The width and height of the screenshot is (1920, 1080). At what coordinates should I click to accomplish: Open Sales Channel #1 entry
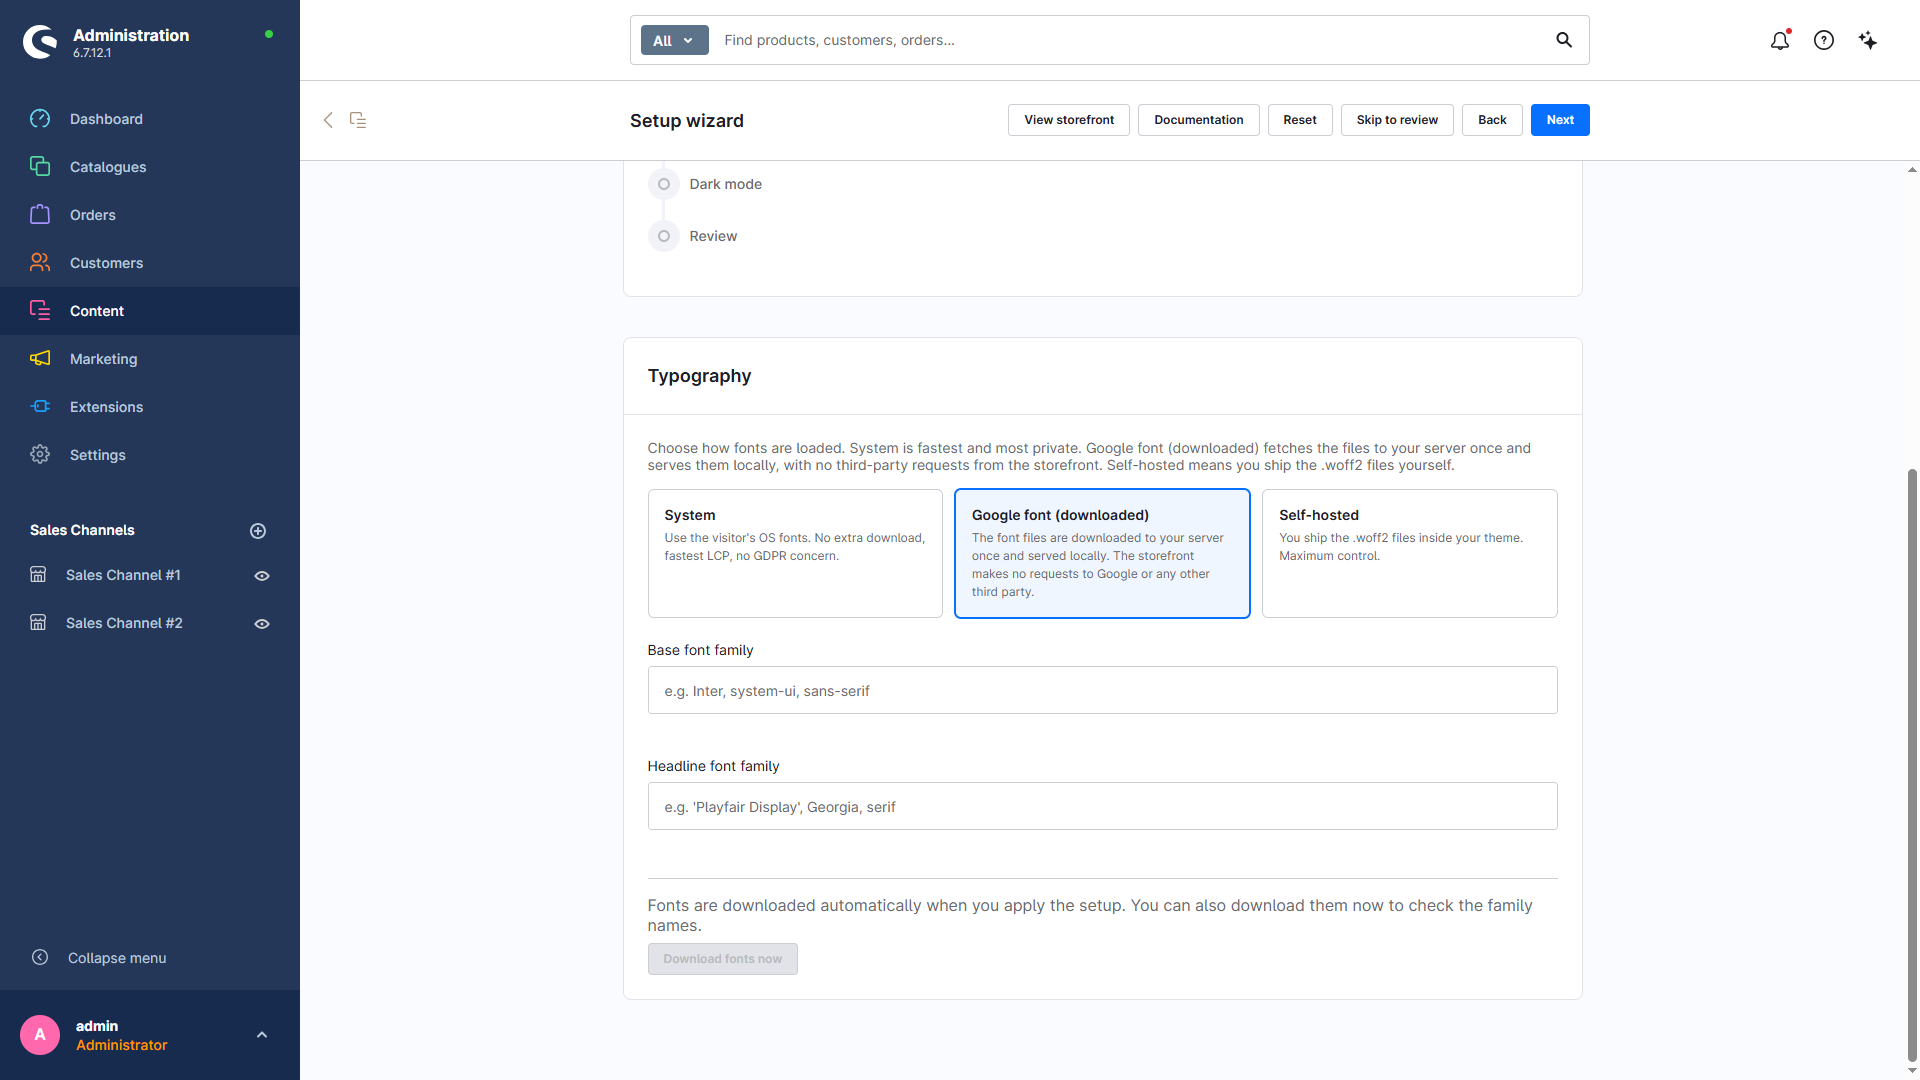[x=123, y=575]
